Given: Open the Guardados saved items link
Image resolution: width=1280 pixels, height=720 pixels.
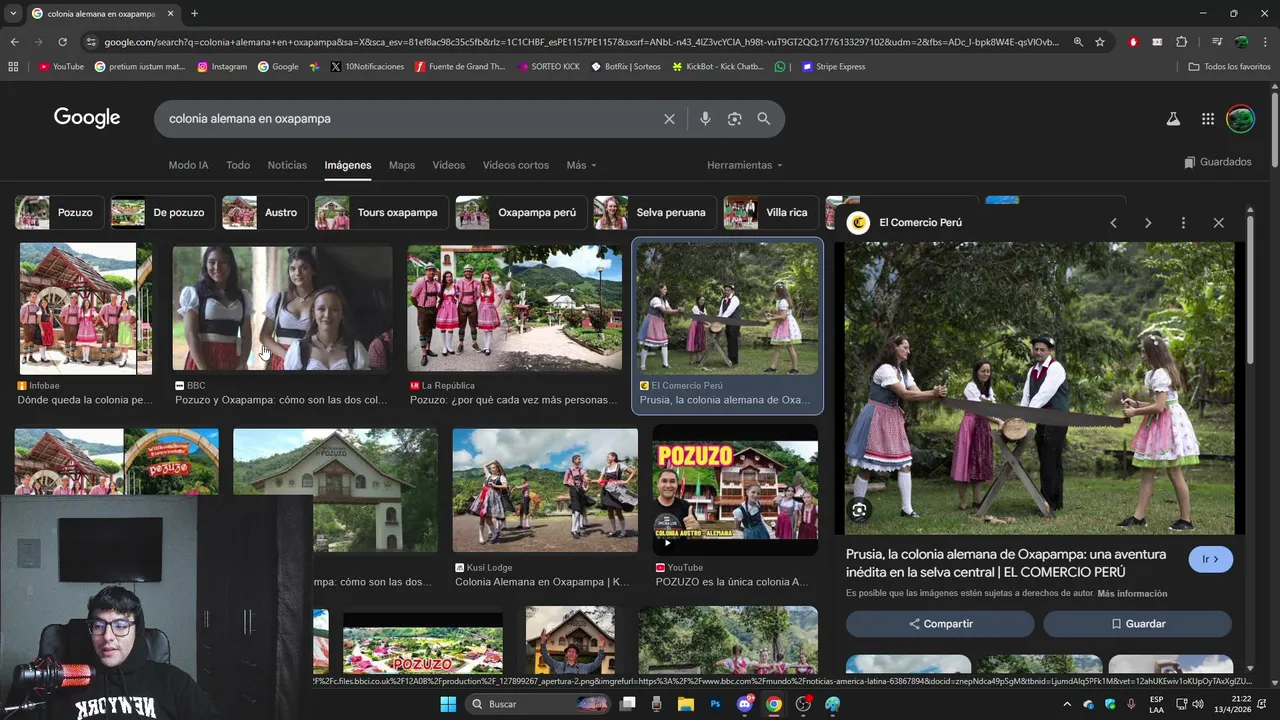Looking at the screenshot, I should [1217, 162].
